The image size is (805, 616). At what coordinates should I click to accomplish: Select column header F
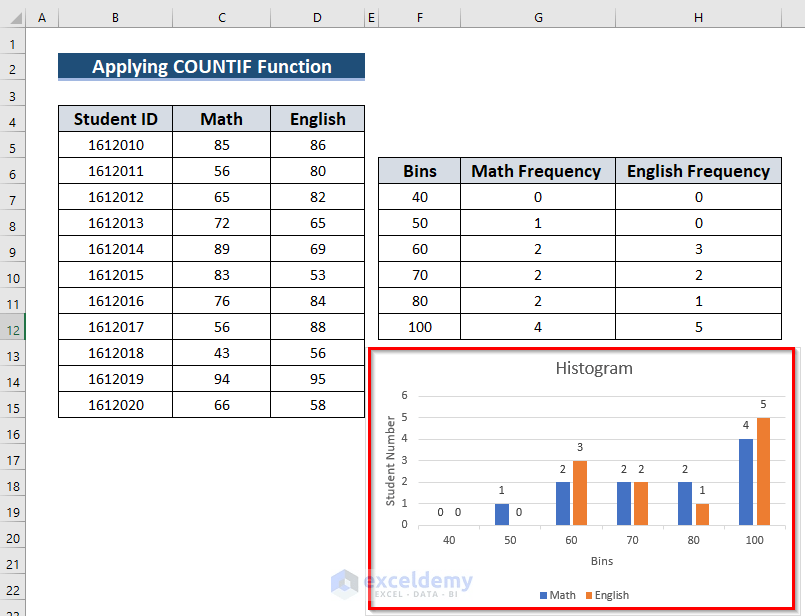tap(420, 18)
